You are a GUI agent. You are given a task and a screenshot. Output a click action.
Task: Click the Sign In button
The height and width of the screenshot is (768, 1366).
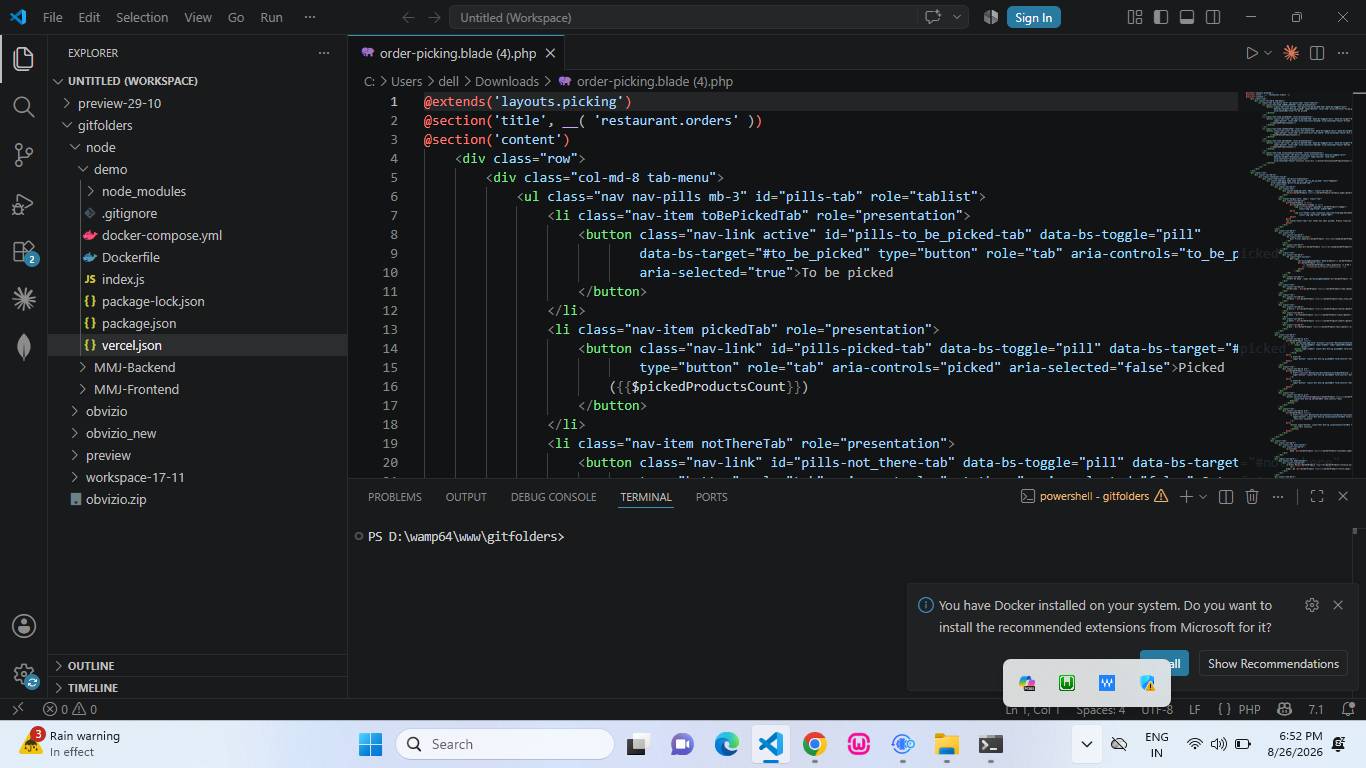pos(1033,17)
